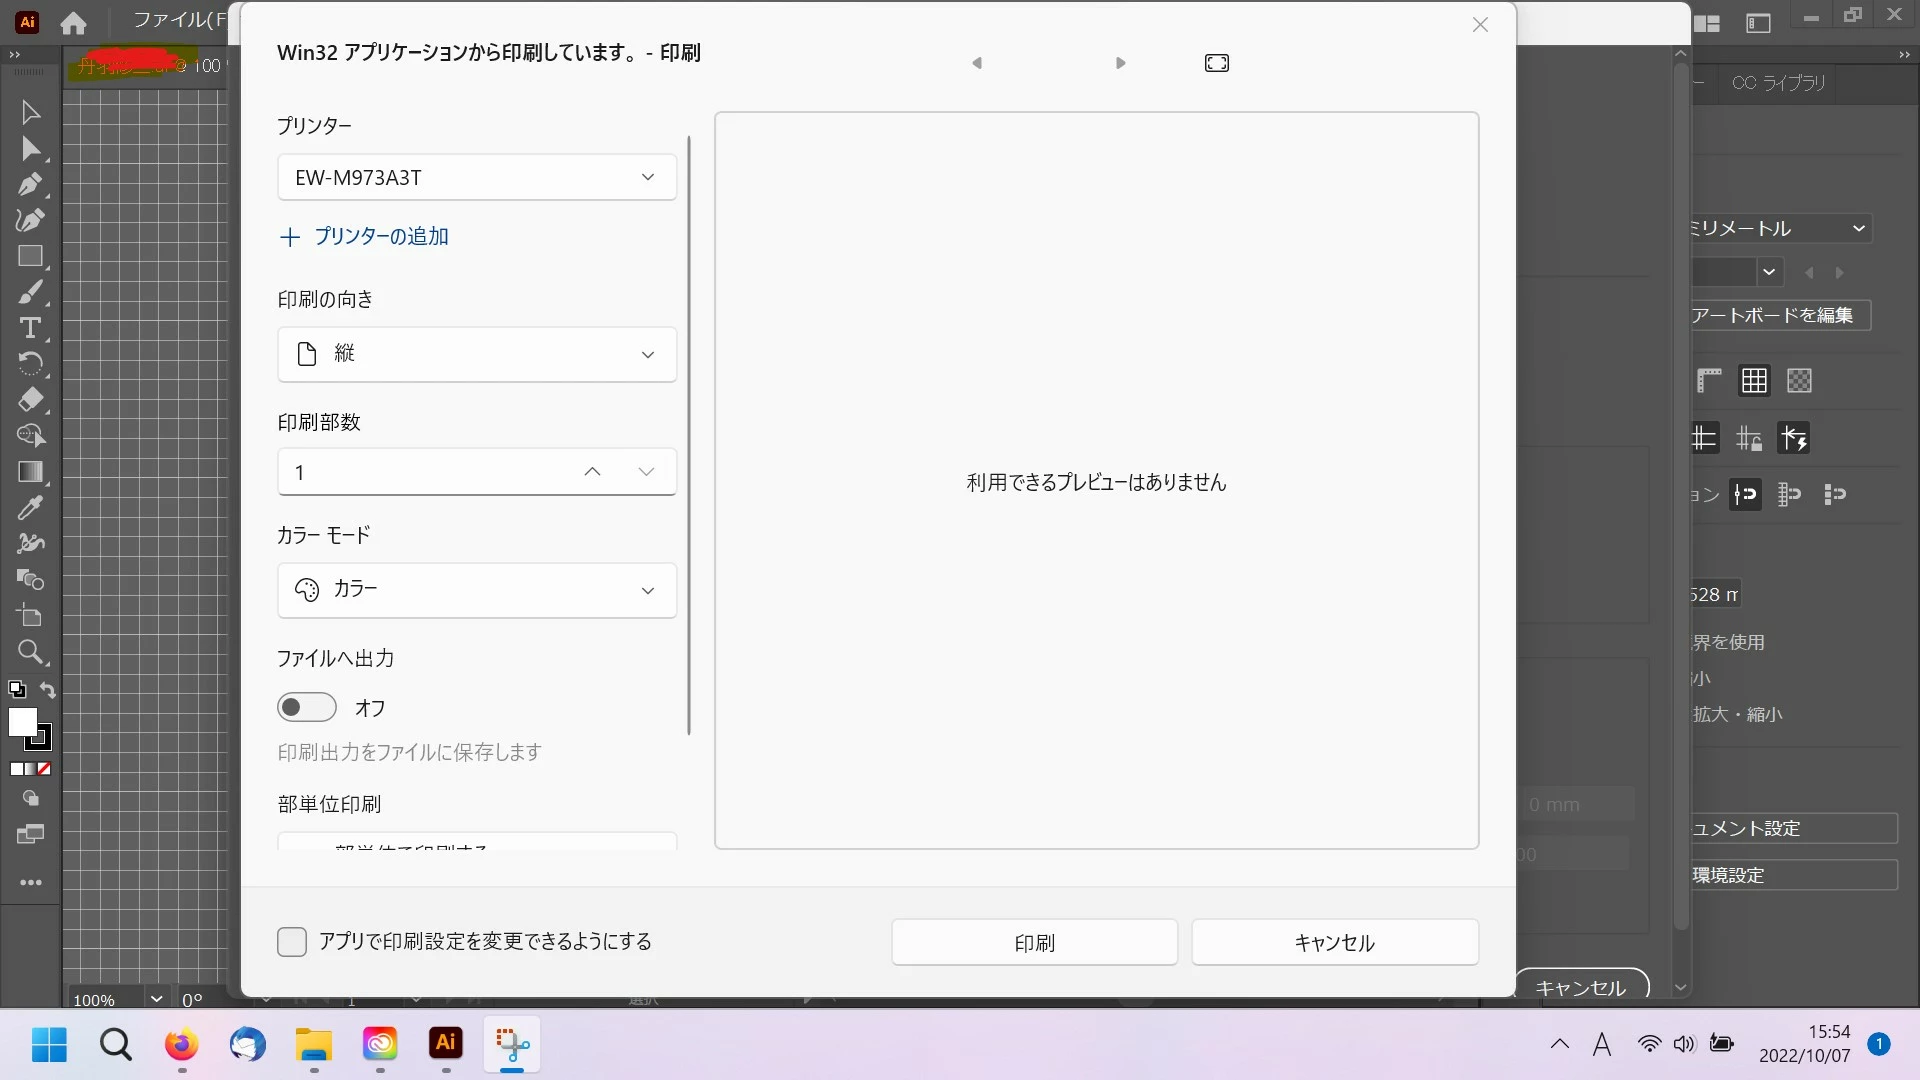Click the 印刷 button
The width and height of the screenshot is (1920, 1080).
[x=1034, y=942]
